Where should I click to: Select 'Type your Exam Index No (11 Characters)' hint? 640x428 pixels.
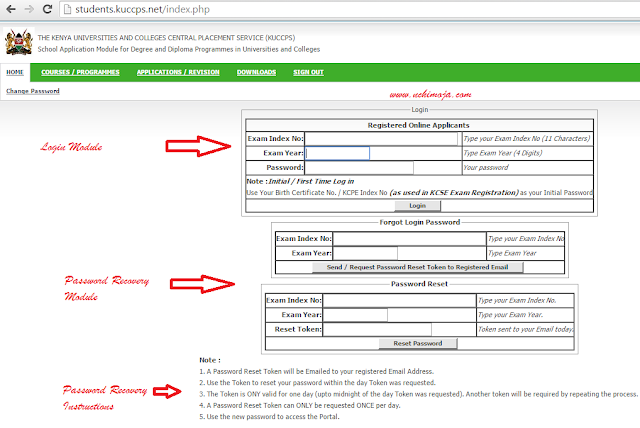[527, 139]
